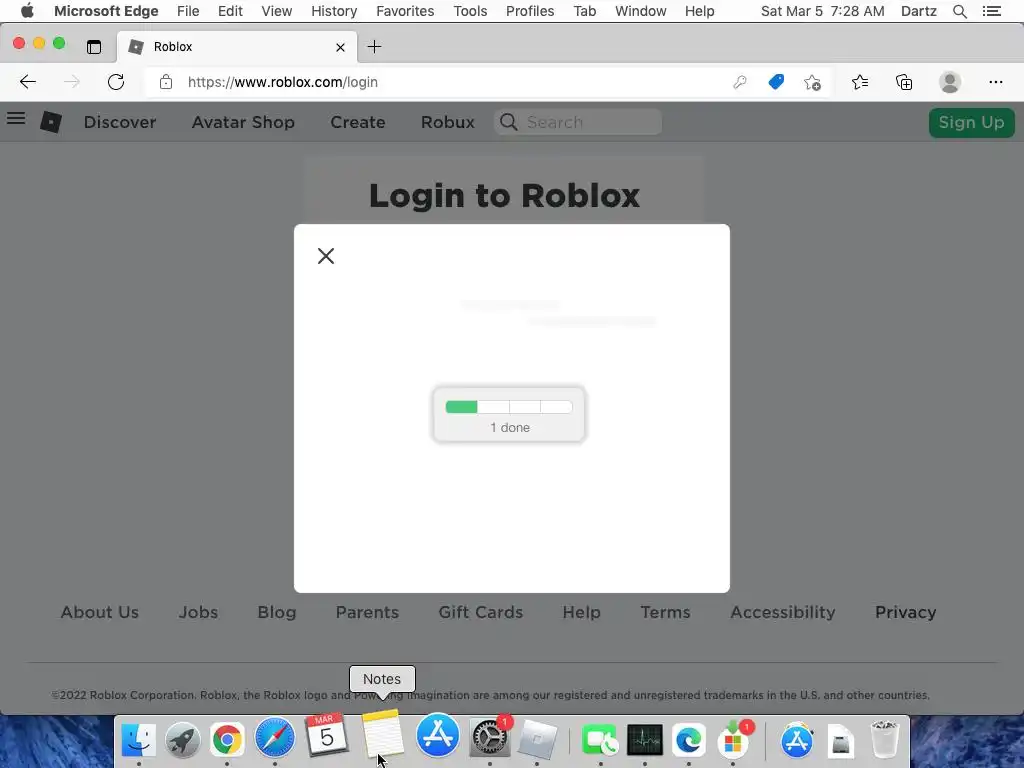Open Edge settings and more ellipsis
This screenshot has width=1024, height=768.
point(995,82)
